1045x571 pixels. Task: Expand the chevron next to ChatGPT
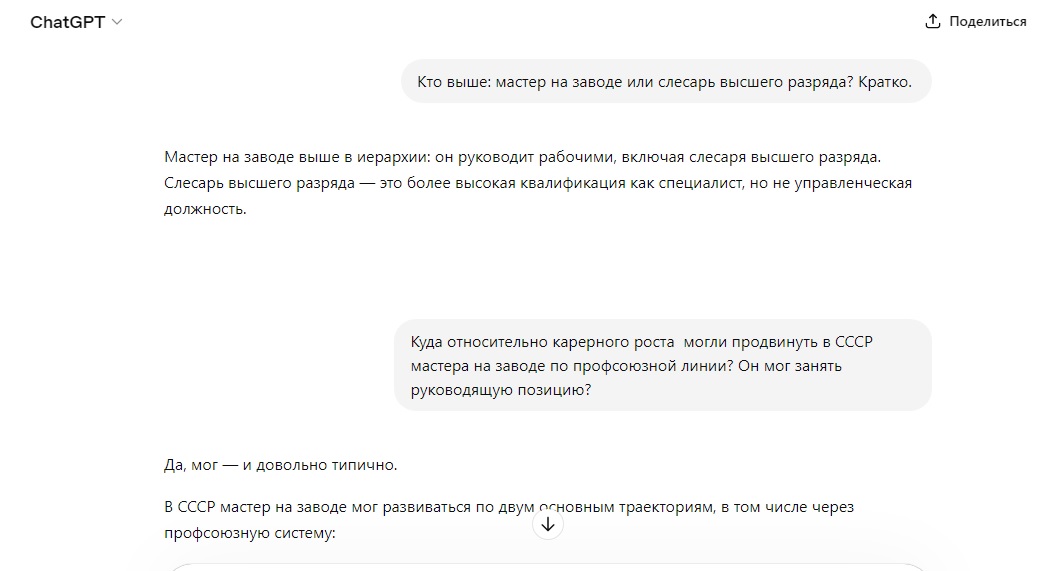[x=117, y=22]
